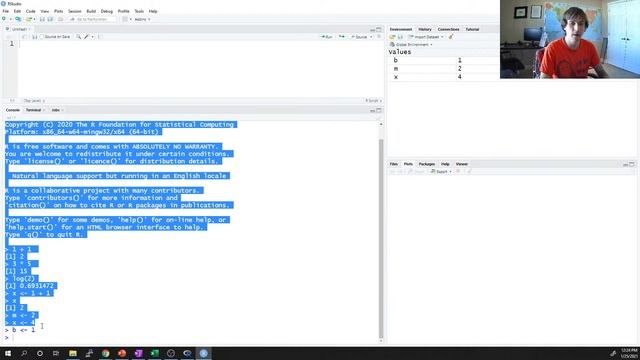
Task: Open Windows Start menu
Action: pos(8,353)
